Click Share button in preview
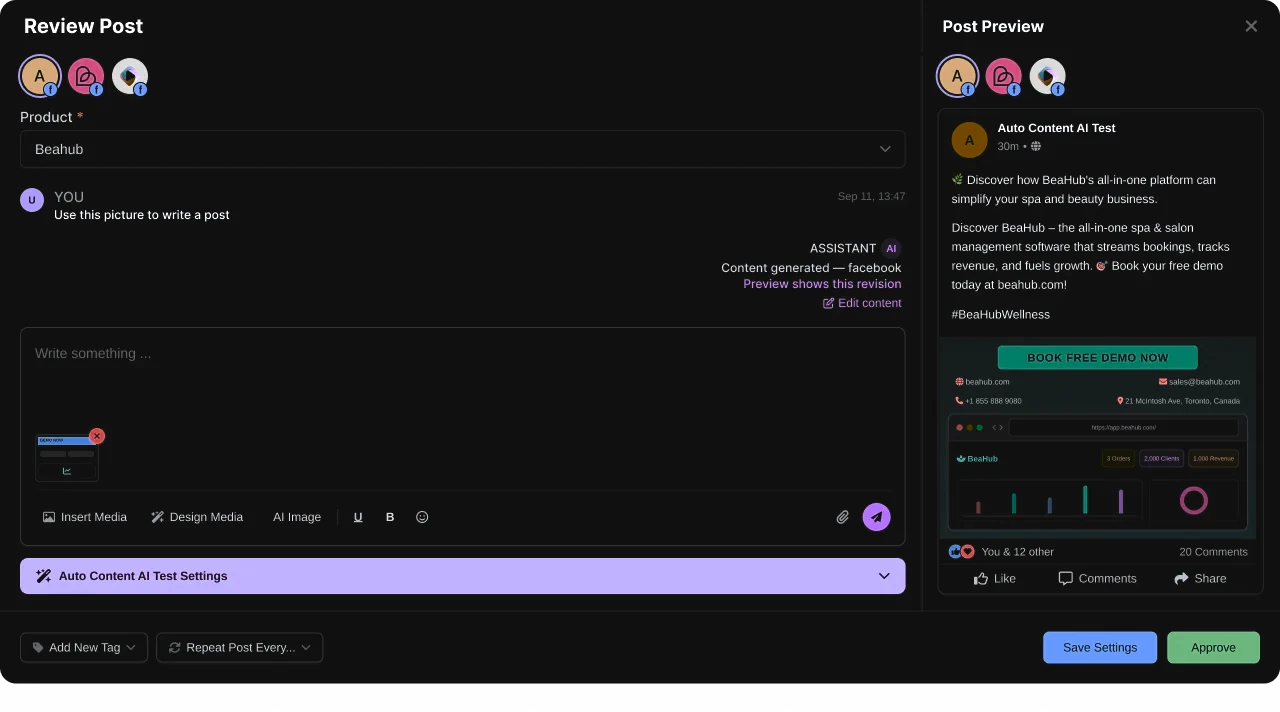This screenshot has width=1280, height=712. pos(1200,578)
